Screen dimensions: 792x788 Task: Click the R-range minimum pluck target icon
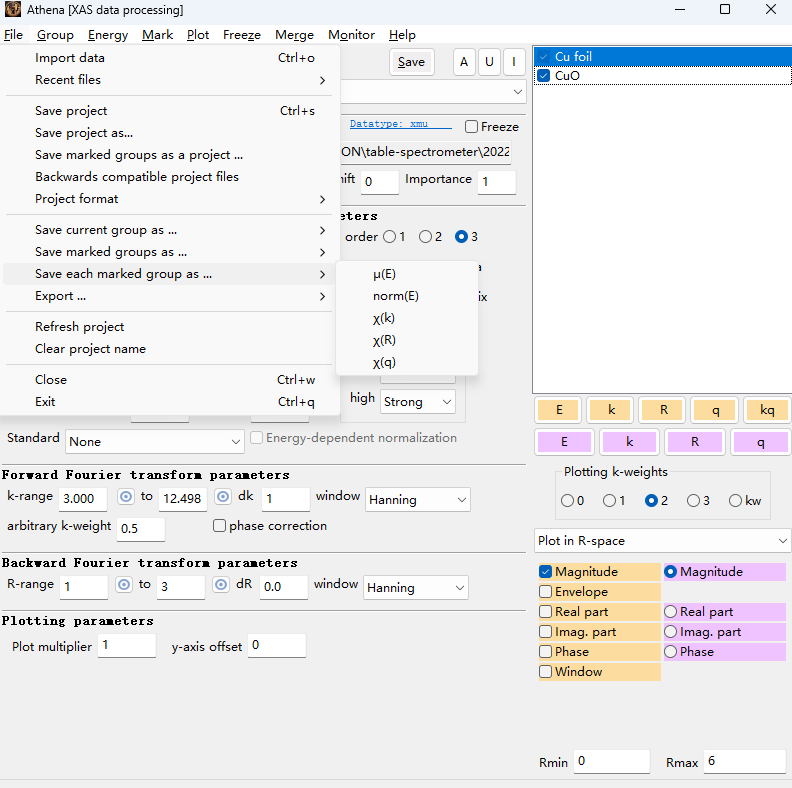pyautogui.click(x=123, y=585)
